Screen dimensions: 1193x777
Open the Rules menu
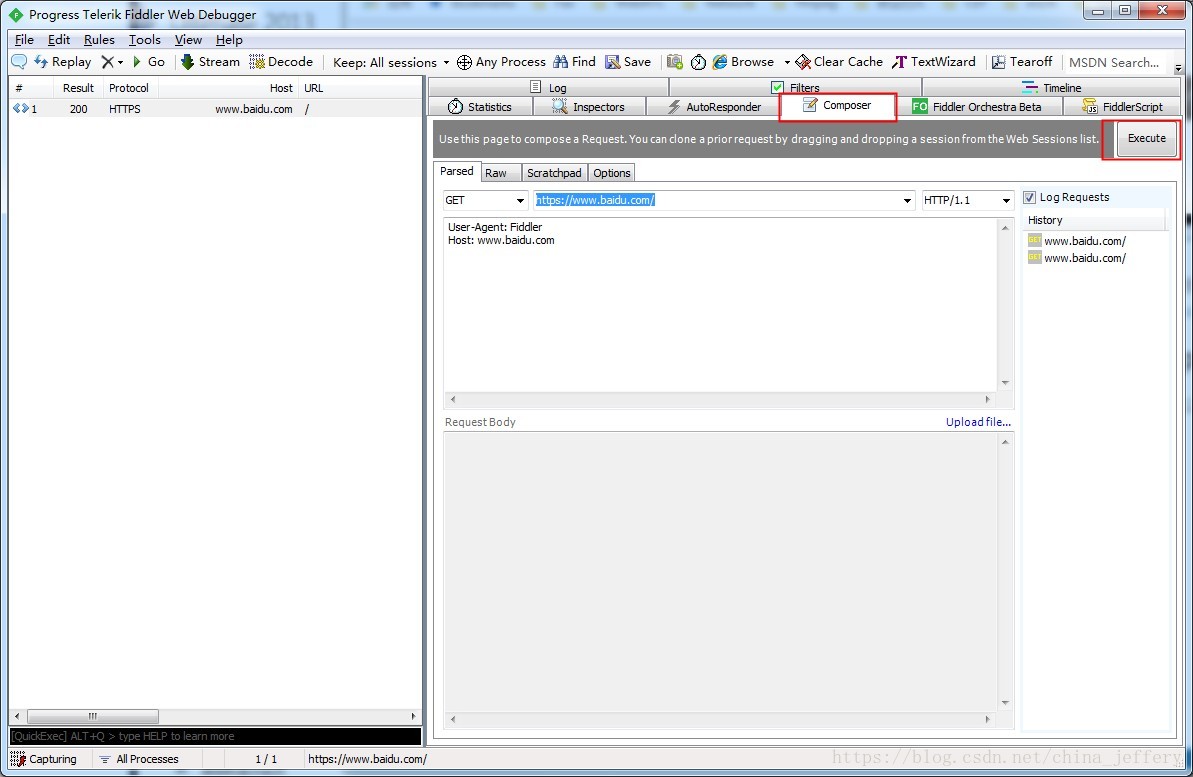99,40
